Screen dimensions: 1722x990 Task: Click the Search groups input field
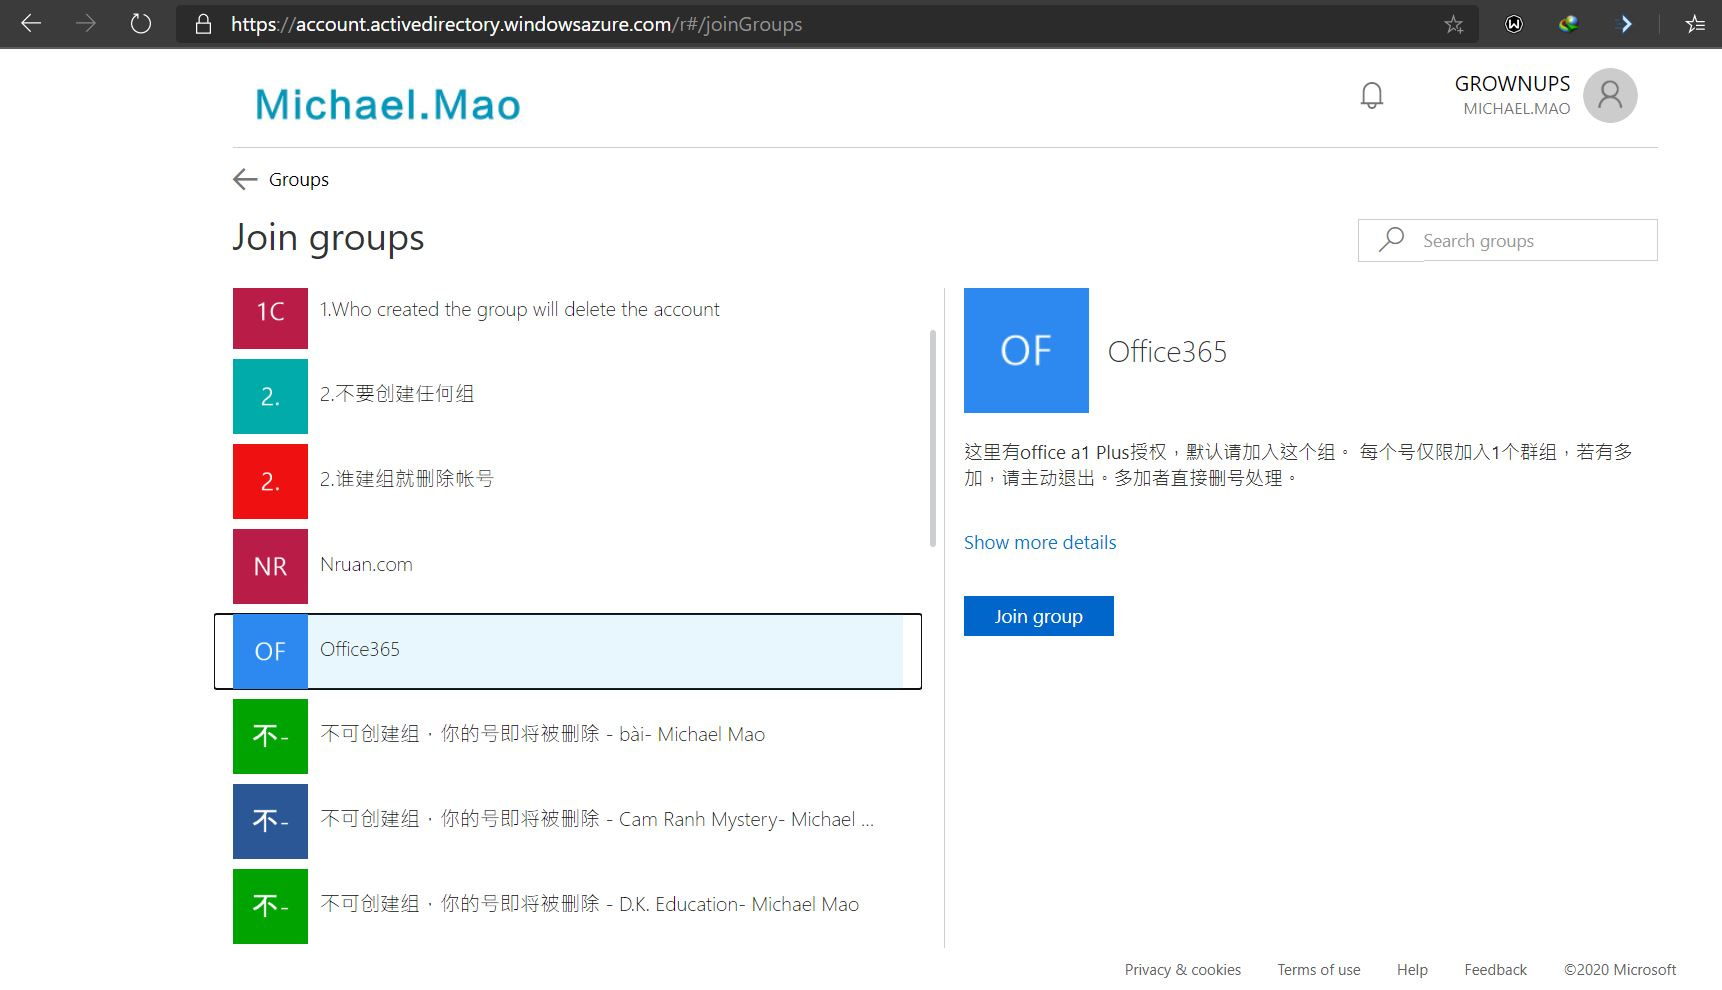coord(1535,240)
